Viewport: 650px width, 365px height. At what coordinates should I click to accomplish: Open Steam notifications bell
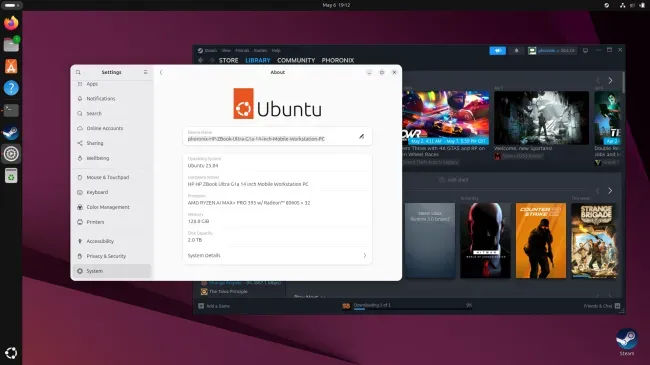click(x=516, y=51)
